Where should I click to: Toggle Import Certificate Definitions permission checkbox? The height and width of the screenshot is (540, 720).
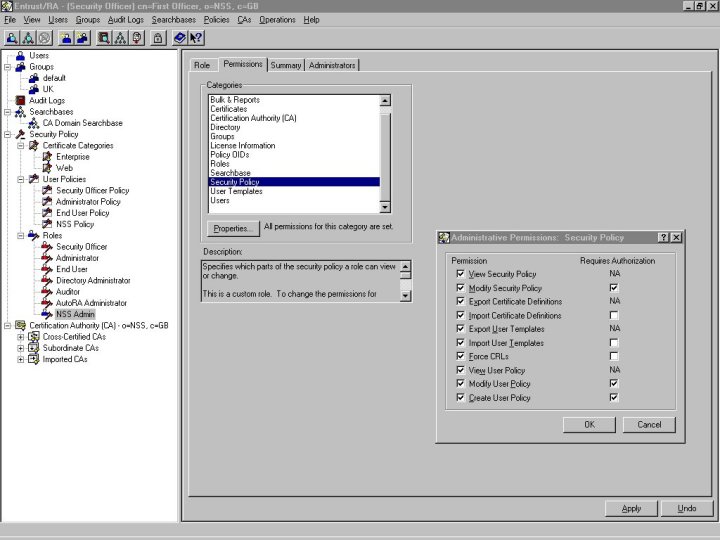point(461,315)
